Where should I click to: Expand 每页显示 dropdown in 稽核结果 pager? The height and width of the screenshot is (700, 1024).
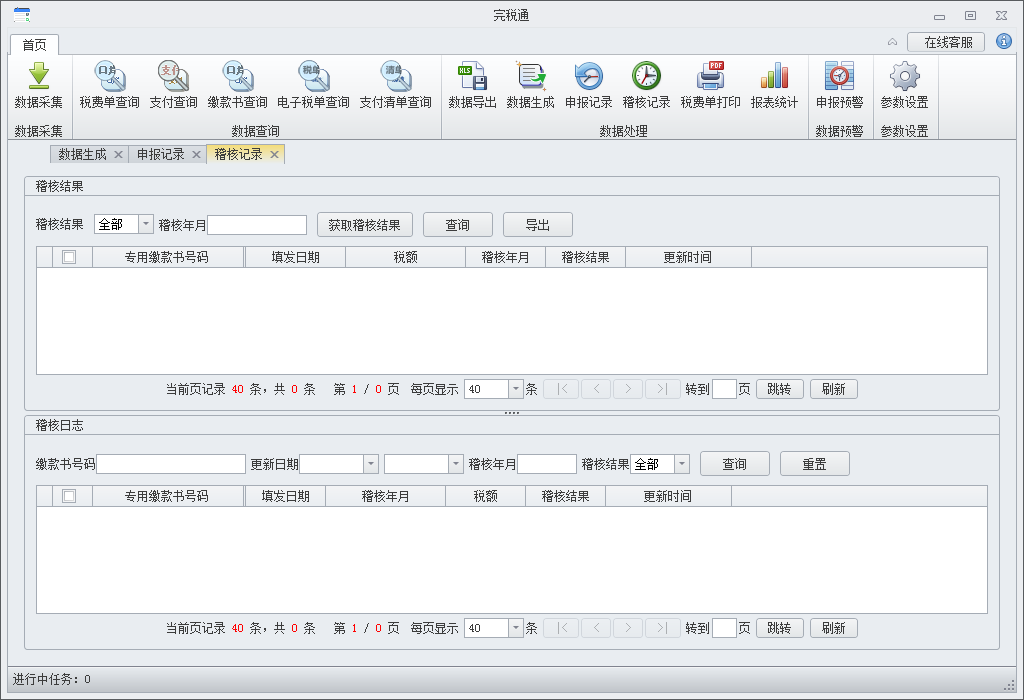(x=516, y=389)
